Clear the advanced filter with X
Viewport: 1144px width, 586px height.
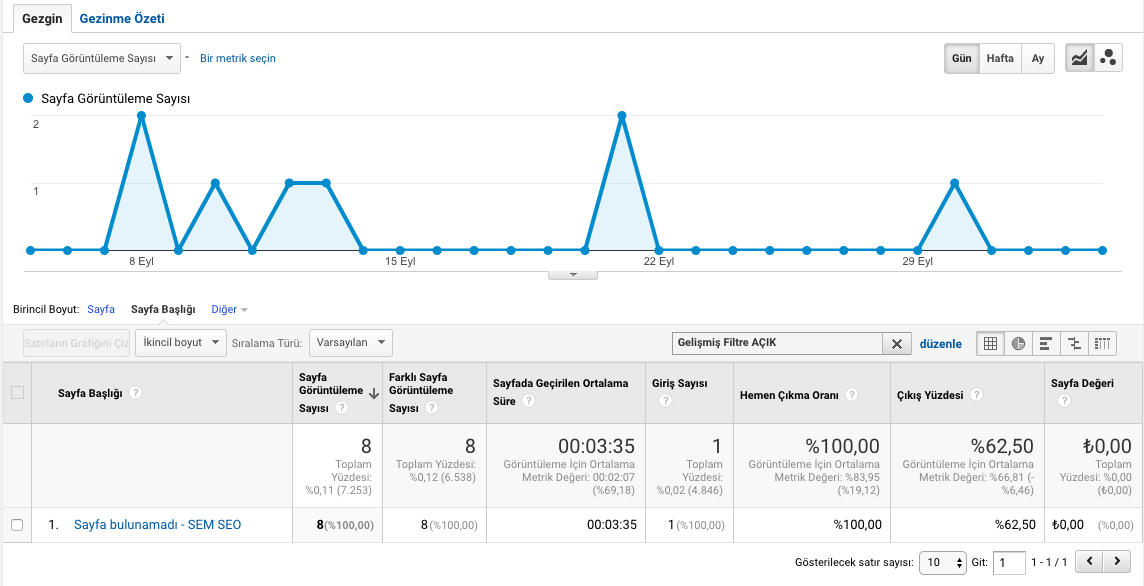pos(897,344)
